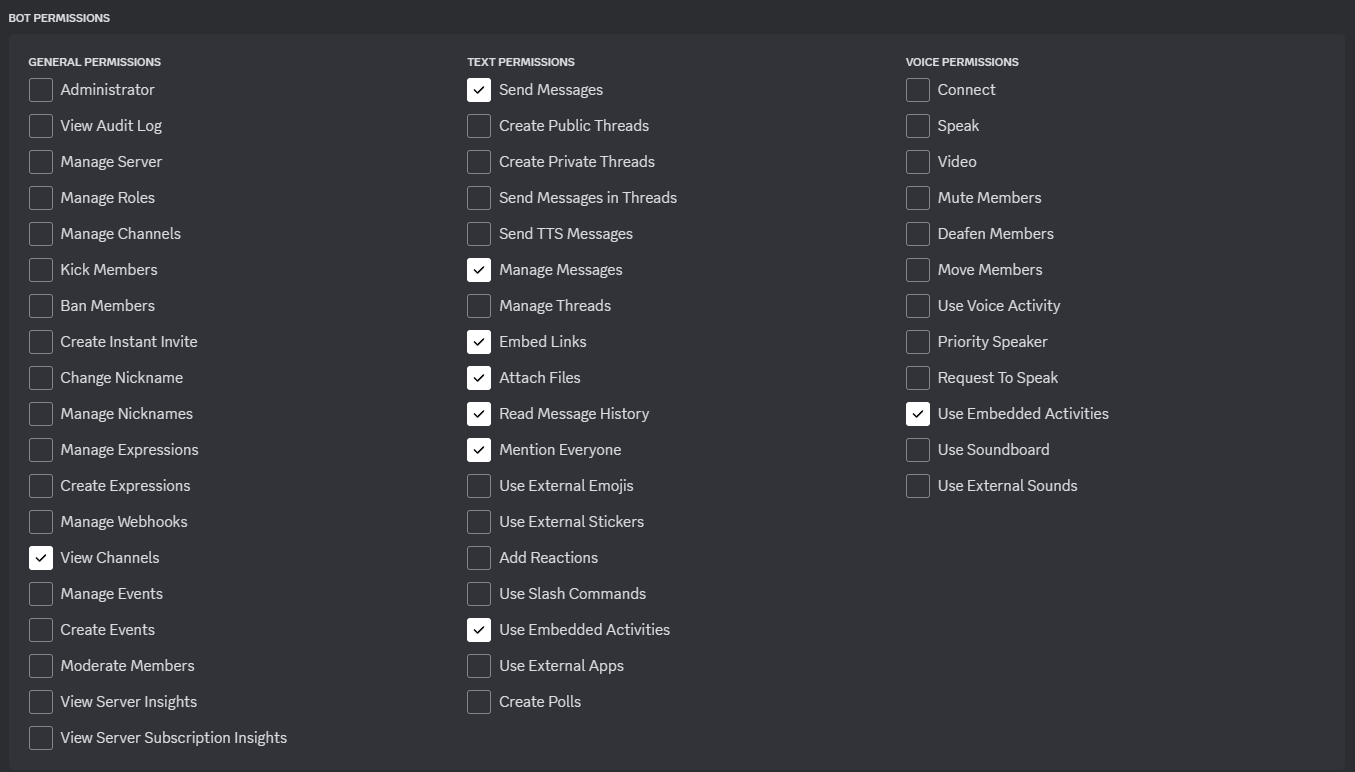Disable Use Embedded Activities in Voice Permissions
1355x772 pixels.
click(917, 413)
